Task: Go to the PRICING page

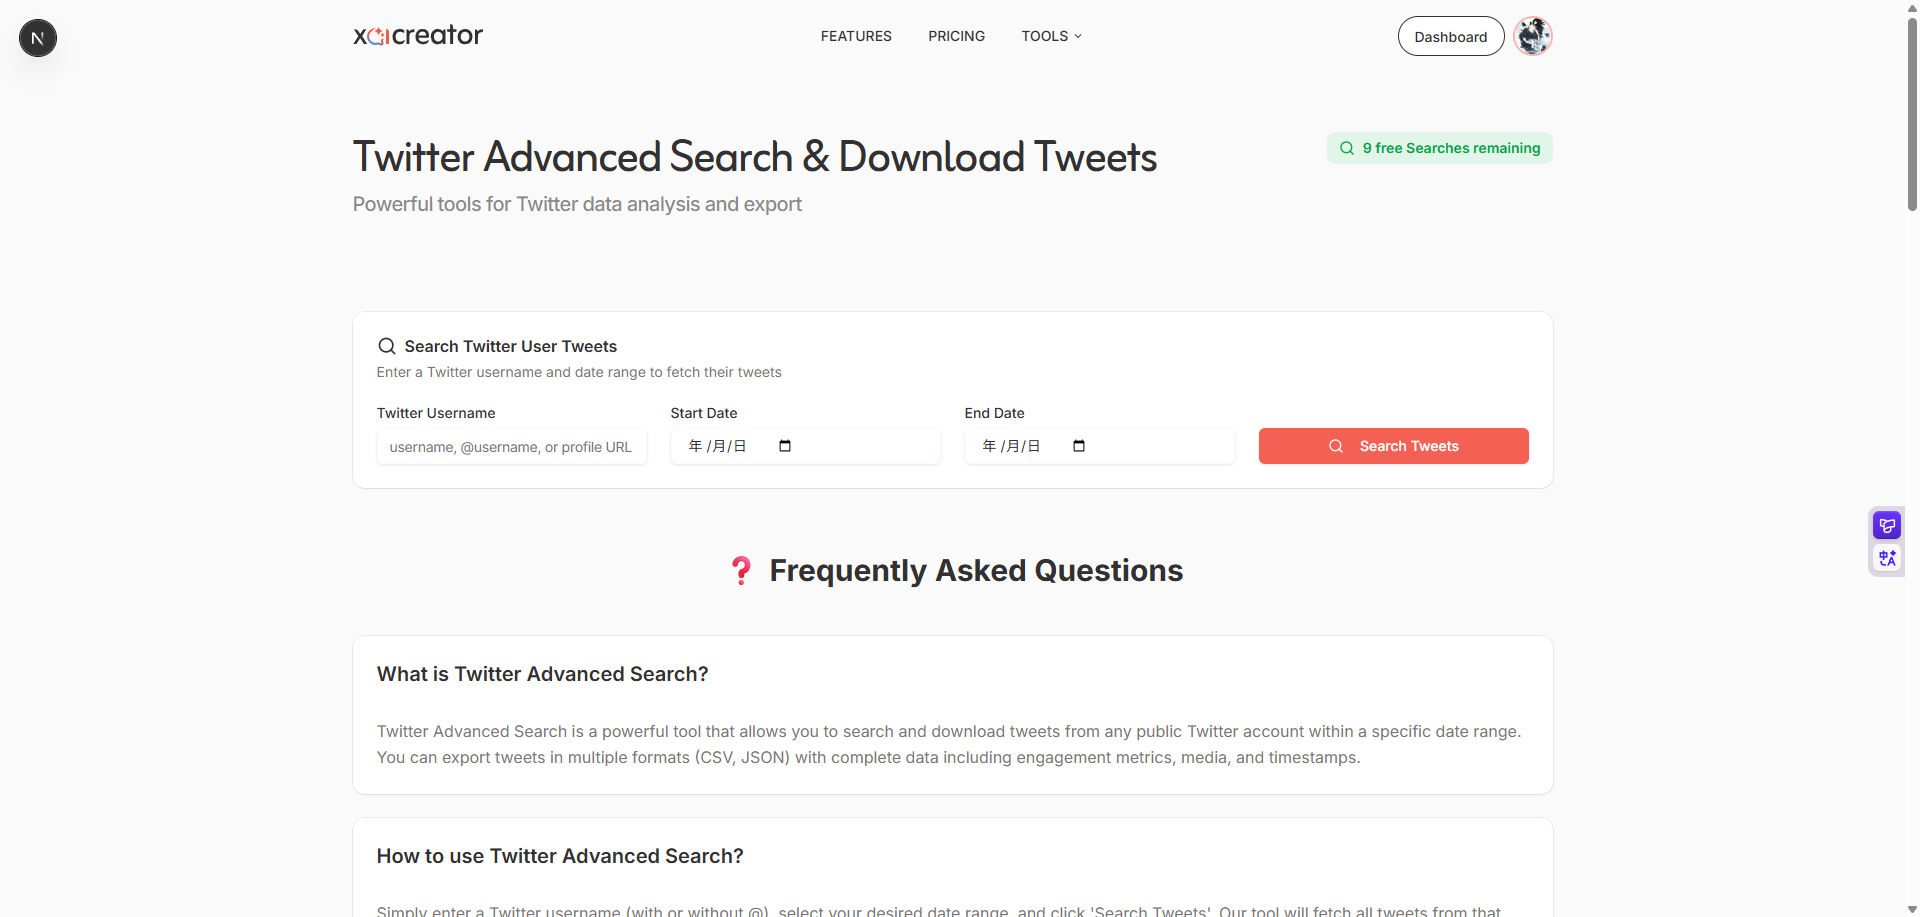Action: pos(956,36)
